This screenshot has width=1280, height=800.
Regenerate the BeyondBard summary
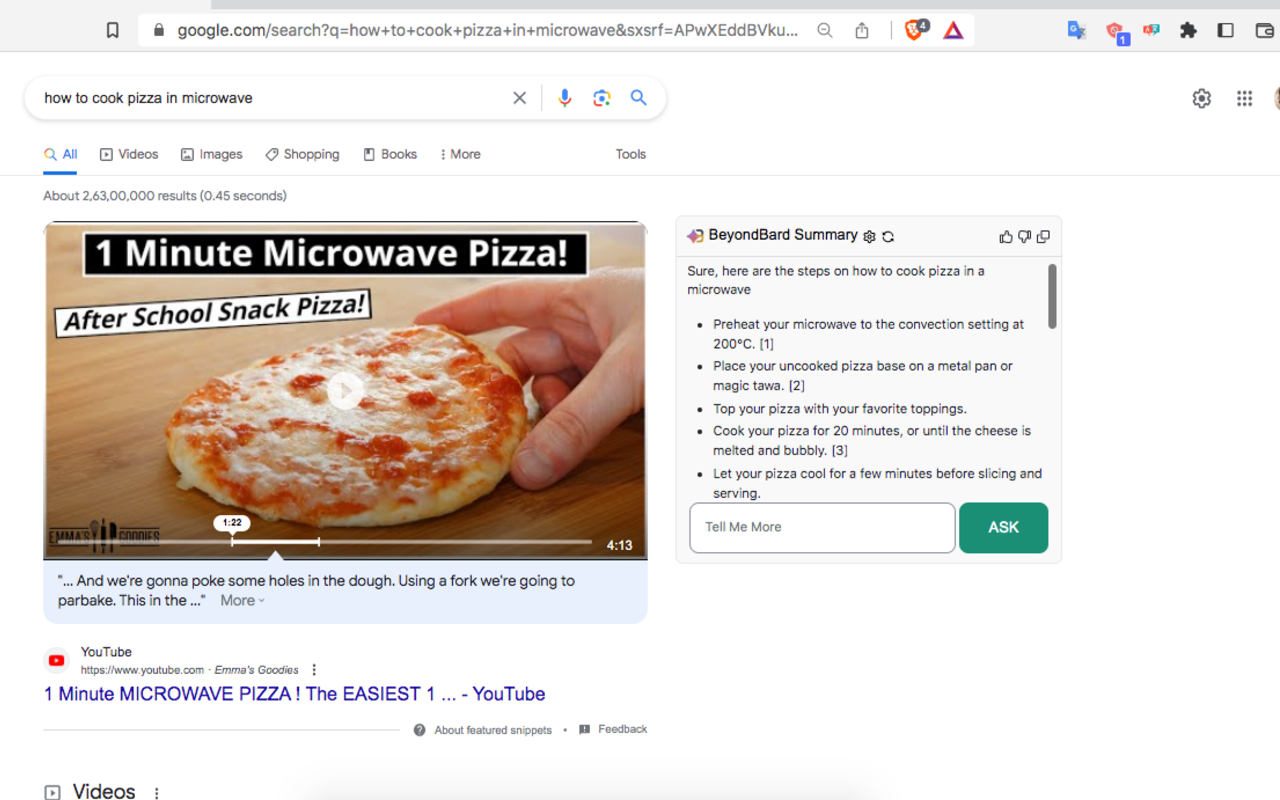[x=888, y=237]
